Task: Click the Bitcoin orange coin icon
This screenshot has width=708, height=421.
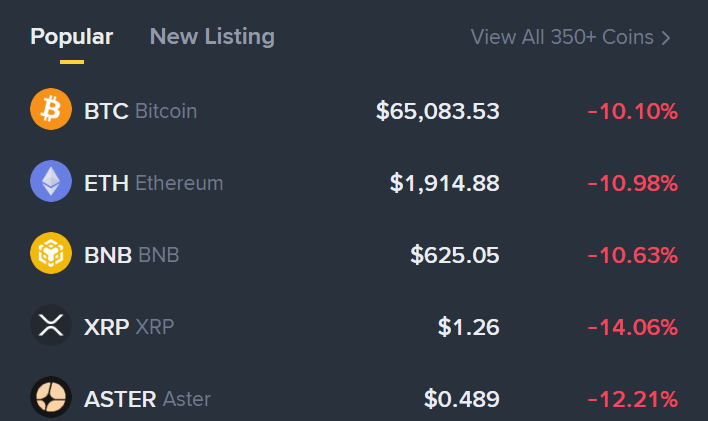Action: [x=50, y=110]
